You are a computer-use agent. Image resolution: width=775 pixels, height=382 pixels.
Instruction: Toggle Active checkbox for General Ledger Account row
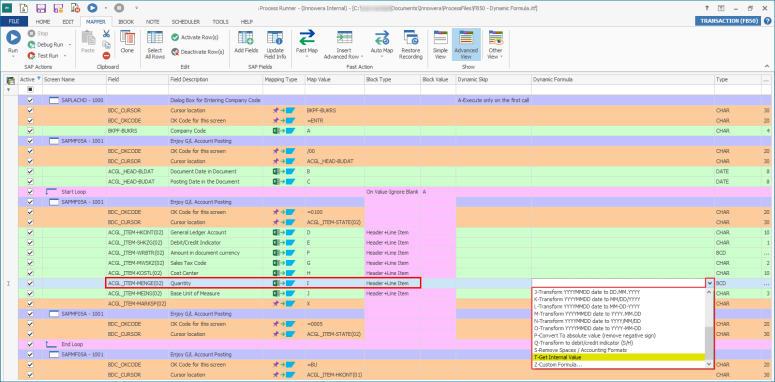point(30,232)
